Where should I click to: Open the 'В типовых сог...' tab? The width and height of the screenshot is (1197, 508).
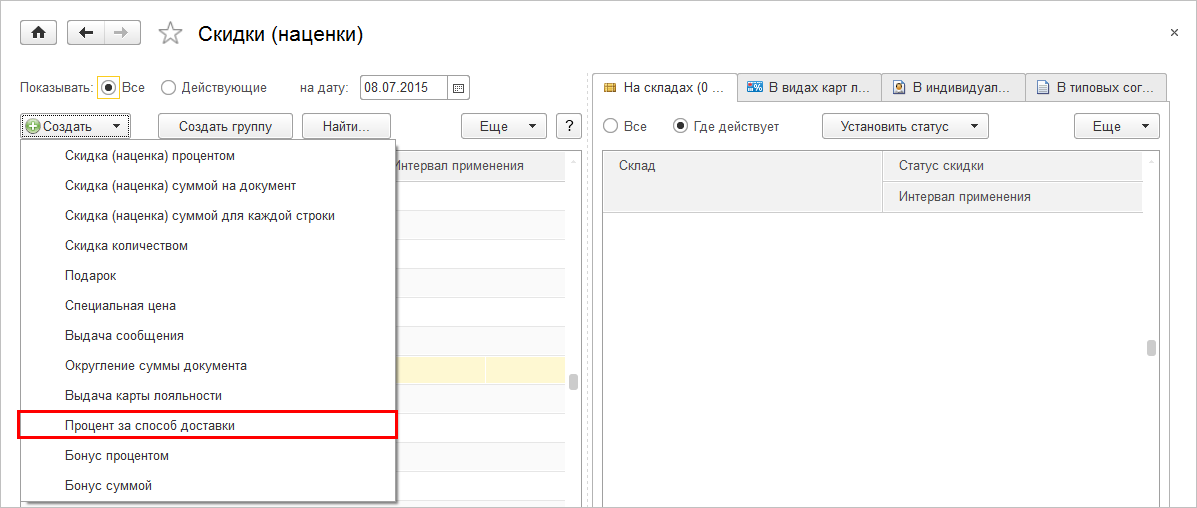pyautogui.click(x=1096, y=88)
